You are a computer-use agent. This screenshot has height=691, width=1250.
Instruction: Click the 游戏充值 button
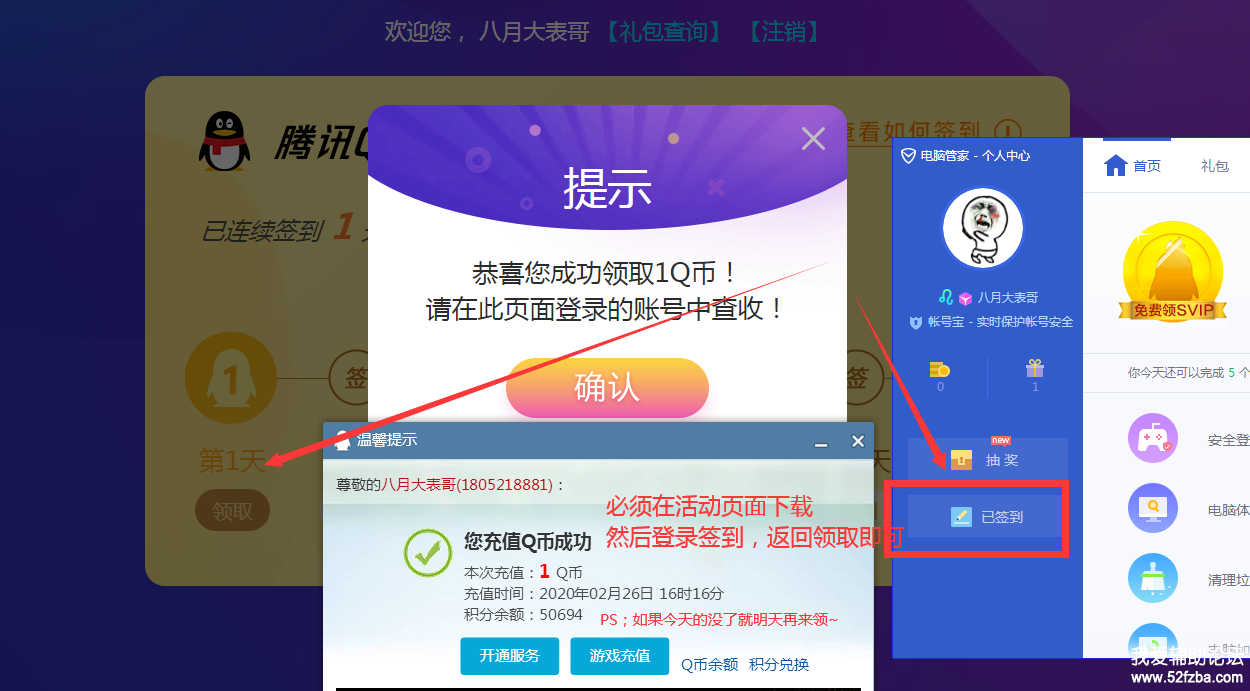click(x=620, y=656)
